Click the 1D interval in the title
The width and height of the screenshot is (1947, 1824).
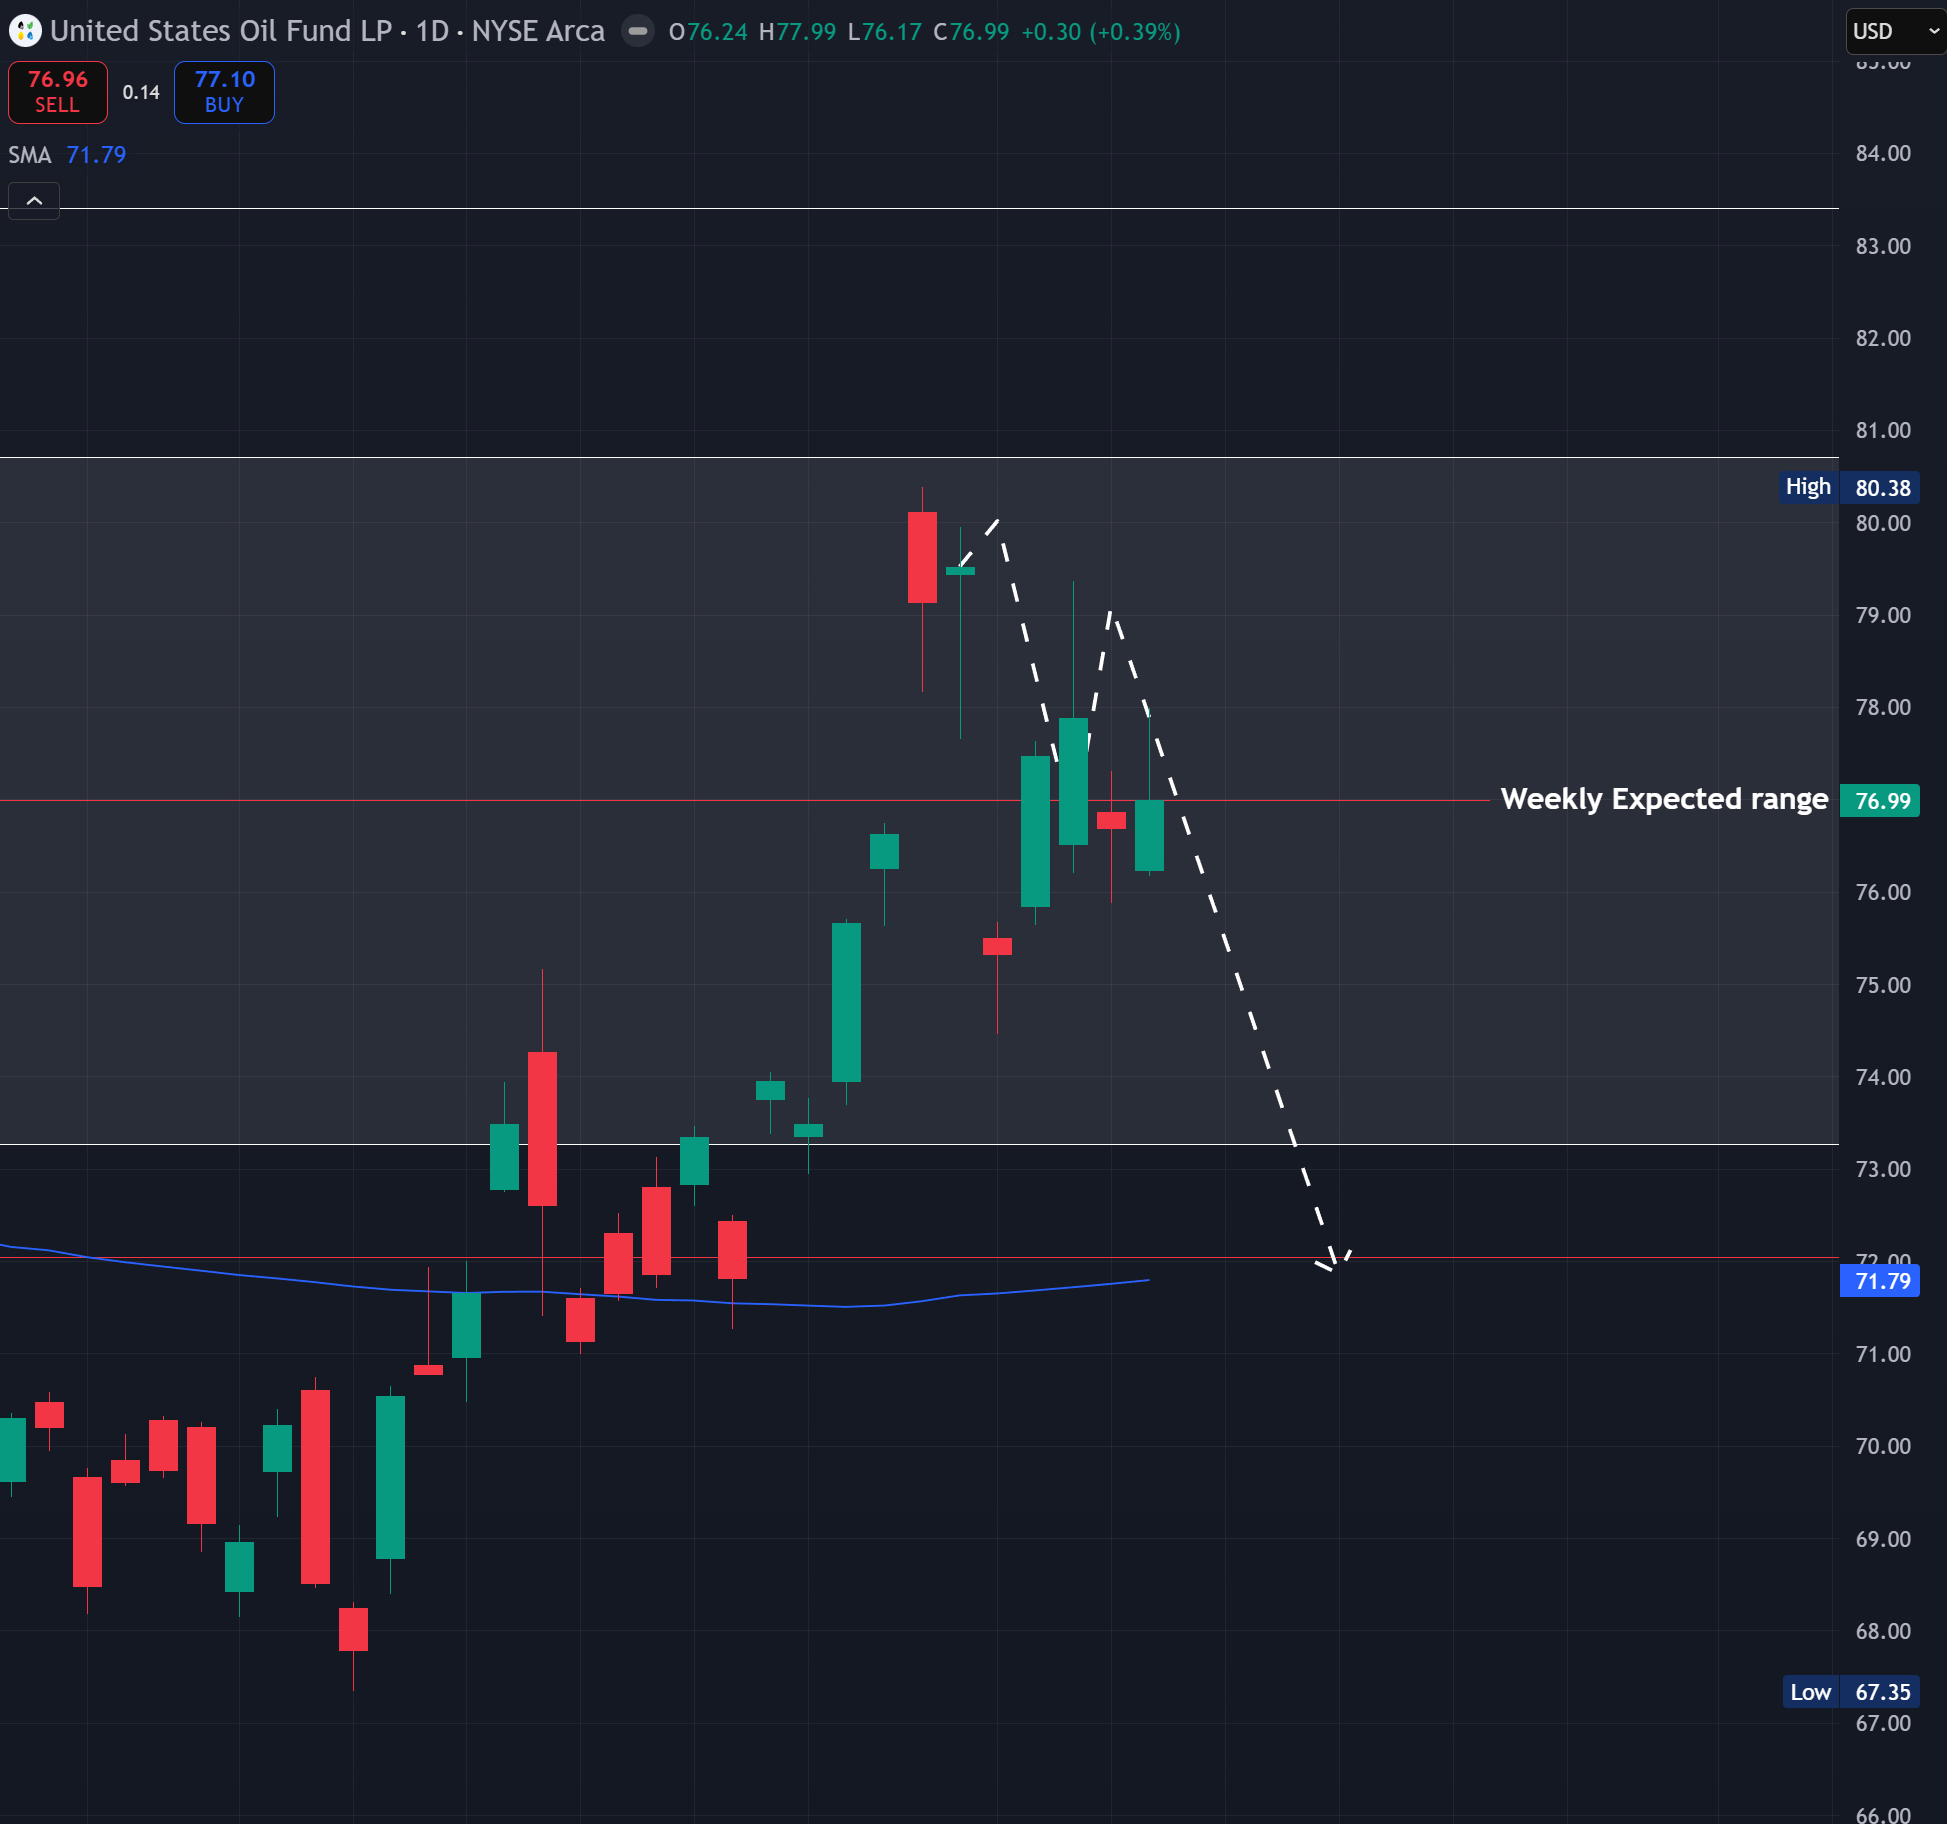[432, 31]
